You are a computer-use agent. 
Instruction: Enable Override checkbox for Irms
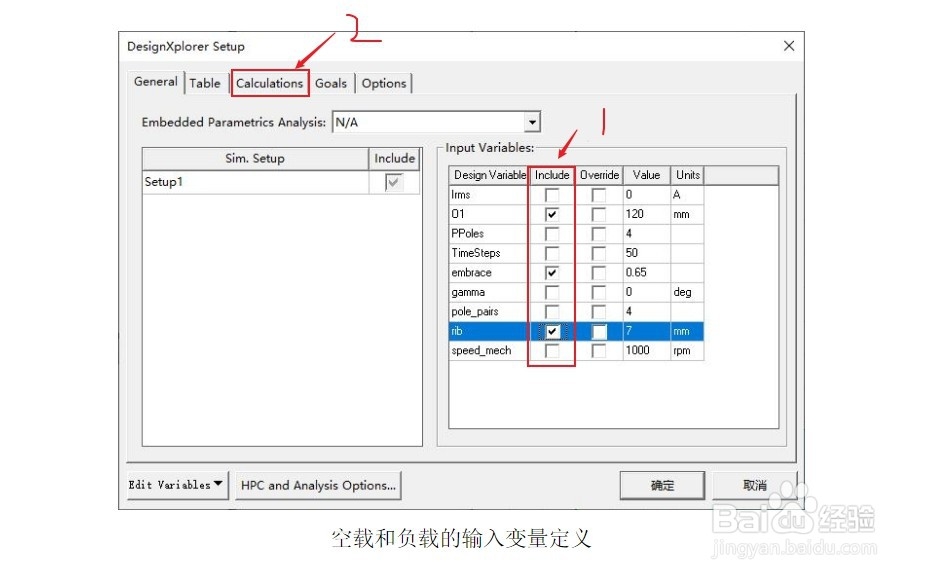point(599,195)
